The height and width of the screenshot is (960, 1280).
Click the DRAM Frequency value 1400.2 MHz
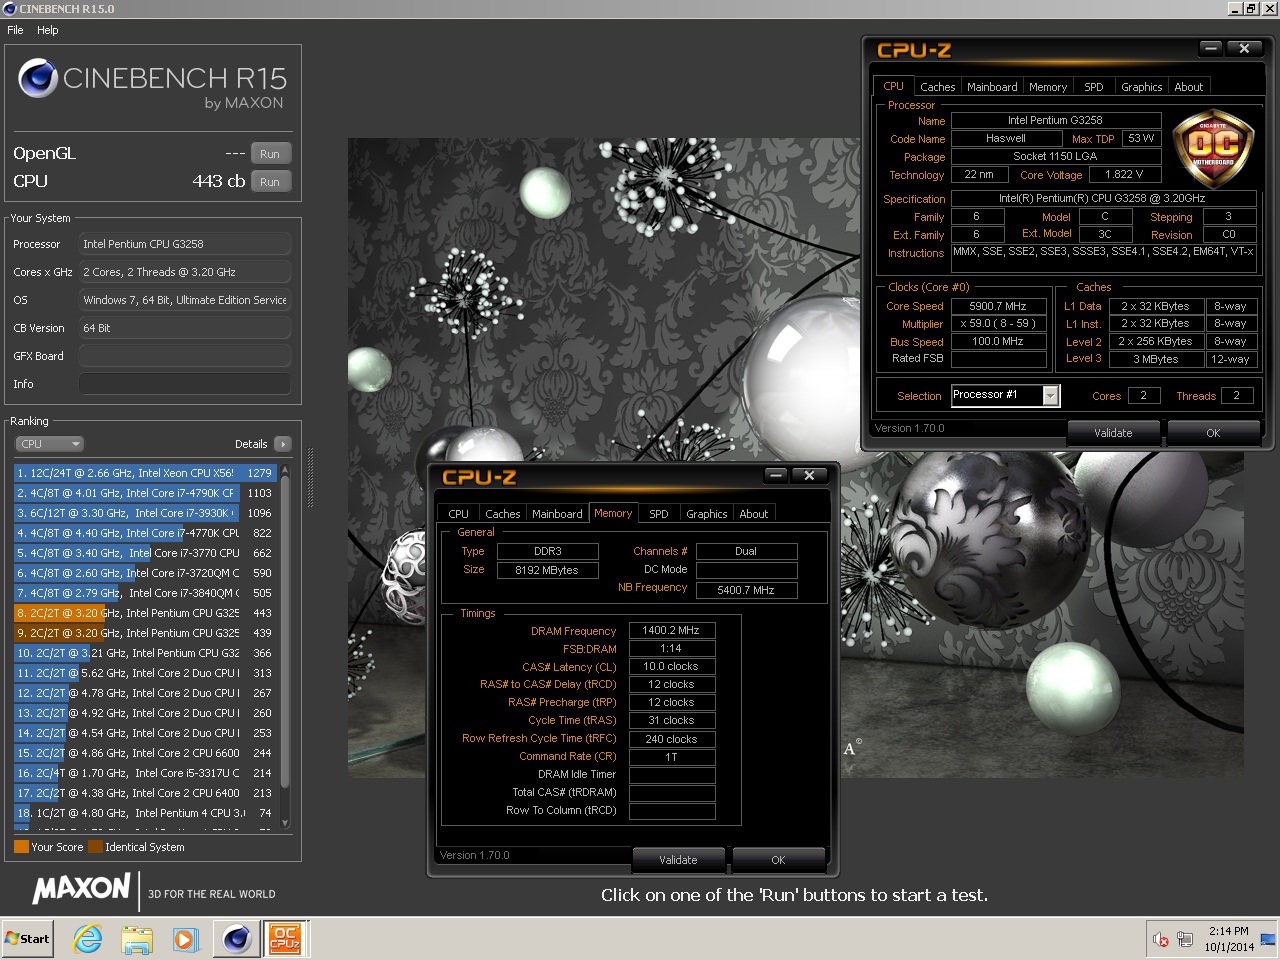(x=671, y=630)
